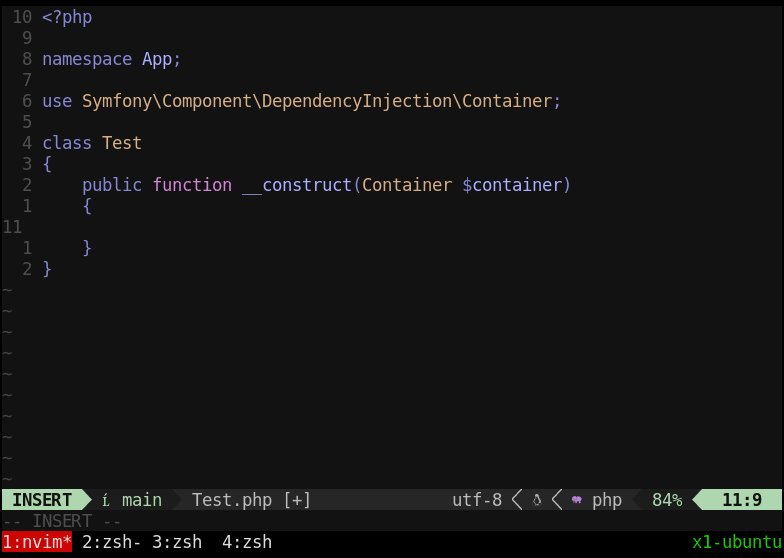784x558 pixels.
Task: Click Symfony in the use statement
Action: coord(117,102)
